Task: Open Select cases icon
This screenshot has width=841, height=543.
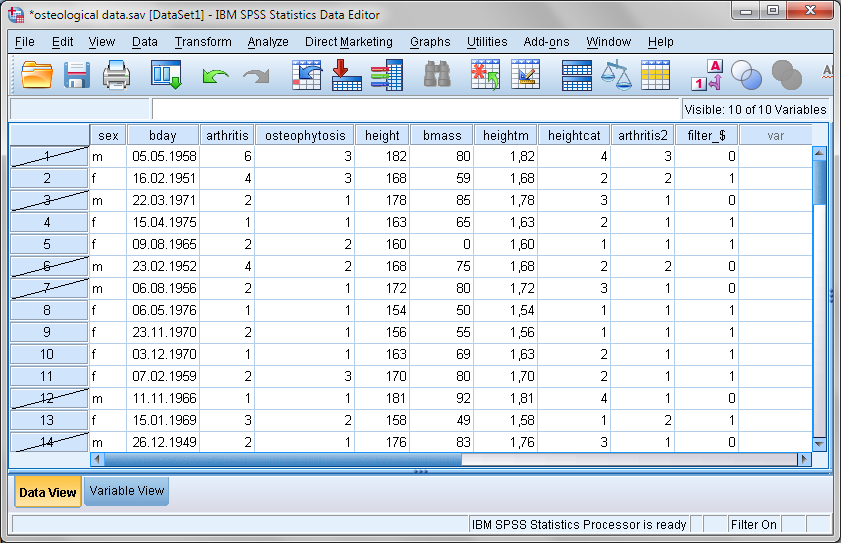Action: pyautogui.click(x=655, y=75)
